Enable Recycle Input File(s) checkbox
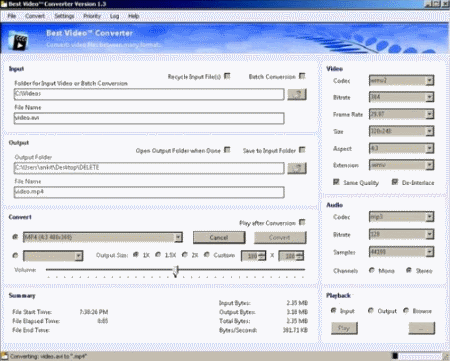This screenshot has width=450, height=361. pos(227,76)
